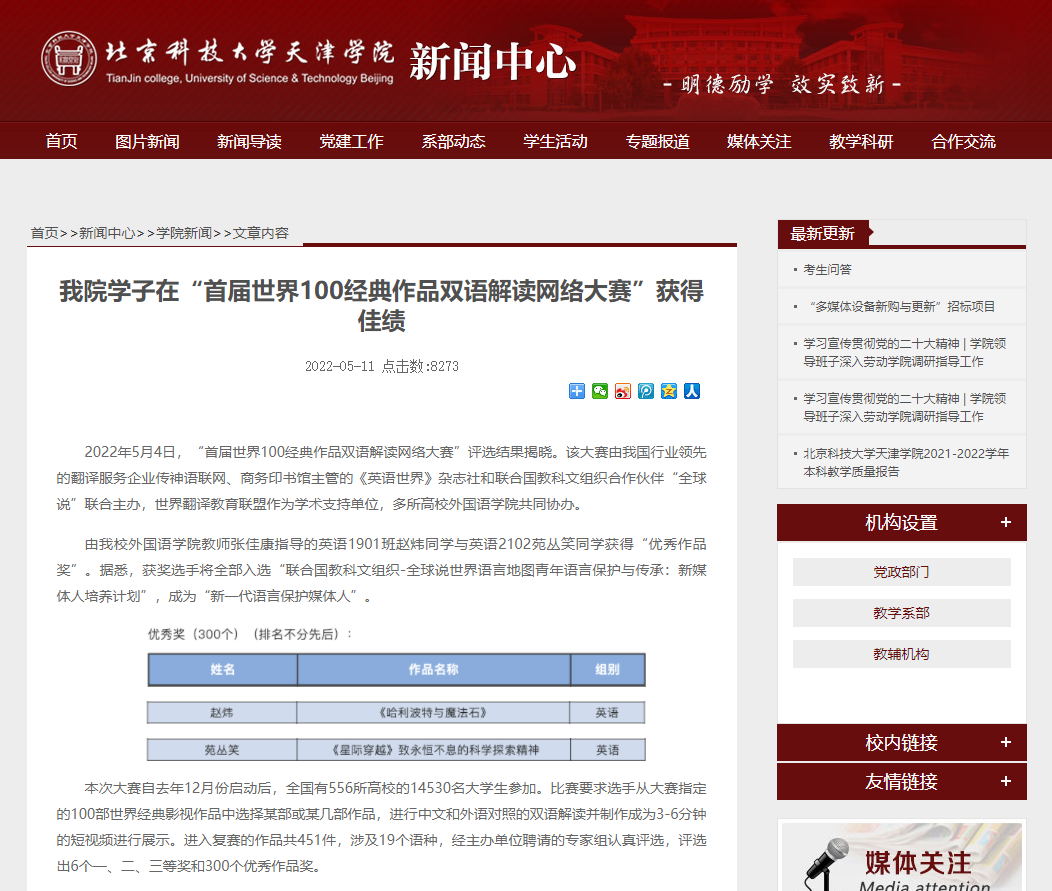This screenshot has width=1052, height=891.
Task: Go to 学生活动 in navigation bar
Action: 555,141
